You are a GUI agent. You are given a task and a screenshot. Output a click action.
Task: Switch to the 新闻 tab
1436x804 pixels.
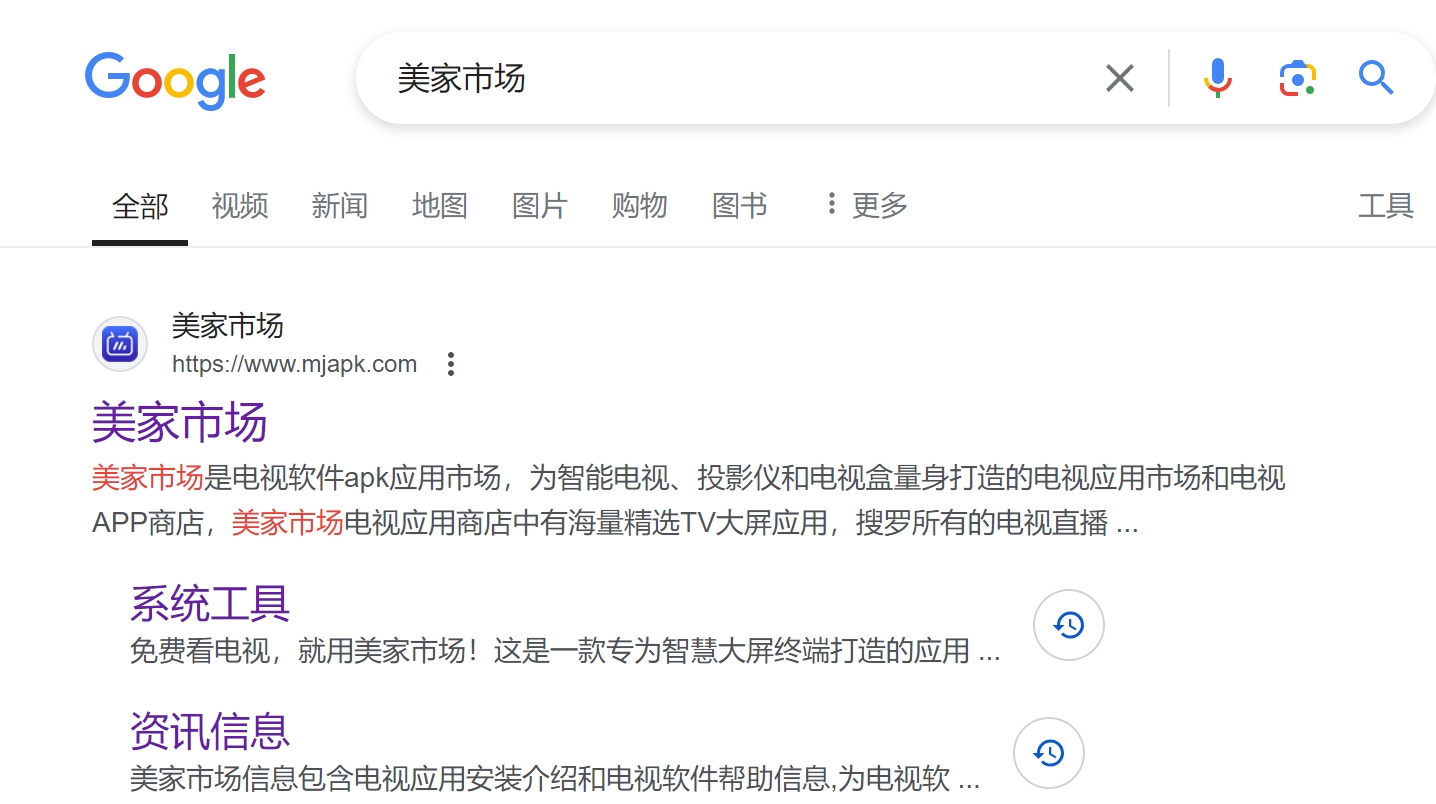[340, 206]
